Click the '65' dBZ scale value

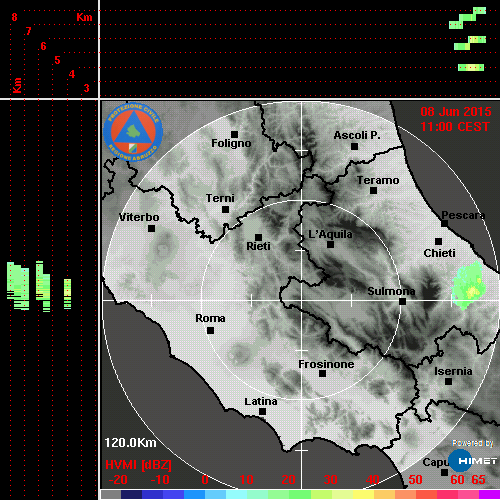(478, 480)
